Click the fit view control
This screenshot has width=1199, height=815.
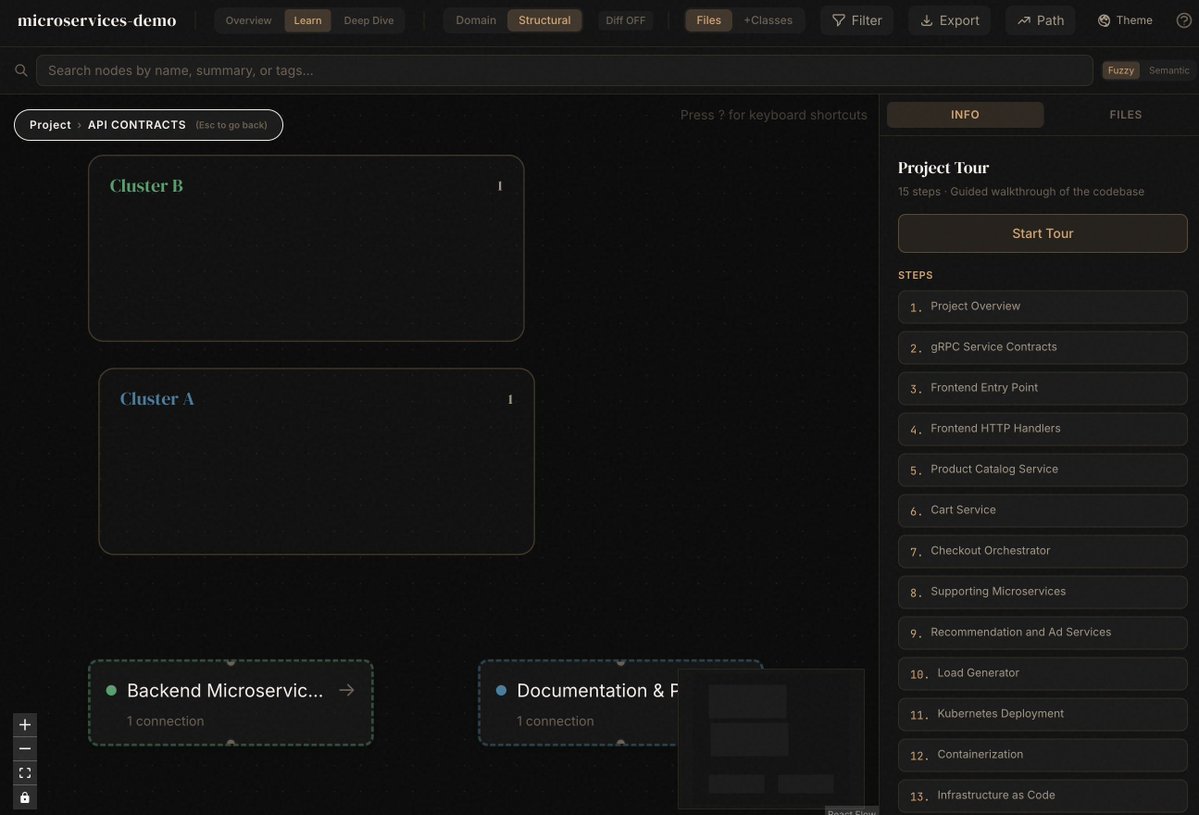coord(24,773)
